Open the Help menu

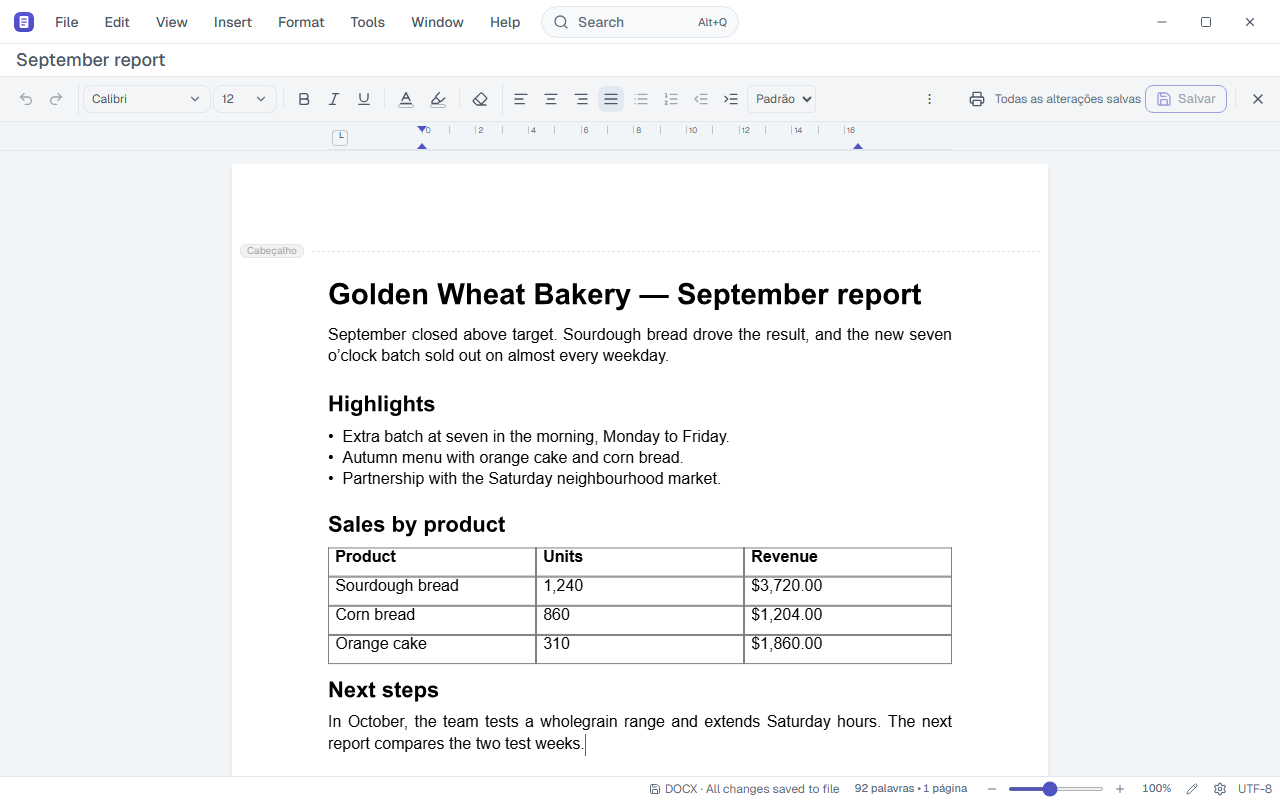pos(505,22)
